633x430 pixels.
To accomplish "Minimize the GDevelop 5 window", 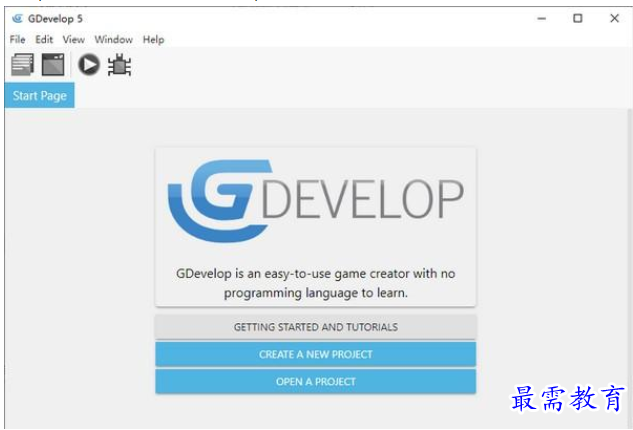I will pyautogui.click(x=542, y=19).
